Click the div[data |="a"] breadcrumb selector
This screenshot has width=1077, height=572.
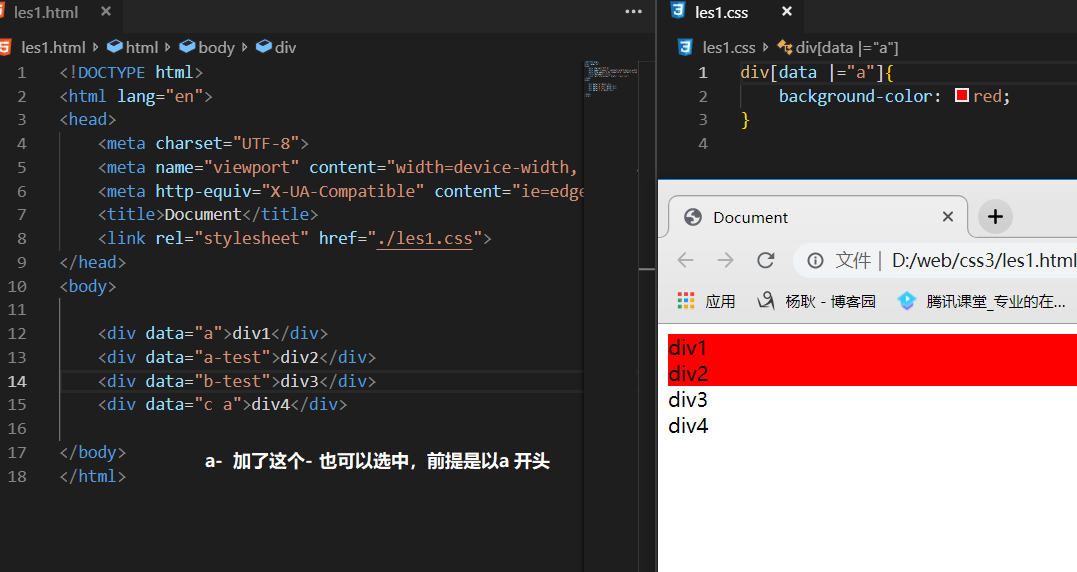838,47
